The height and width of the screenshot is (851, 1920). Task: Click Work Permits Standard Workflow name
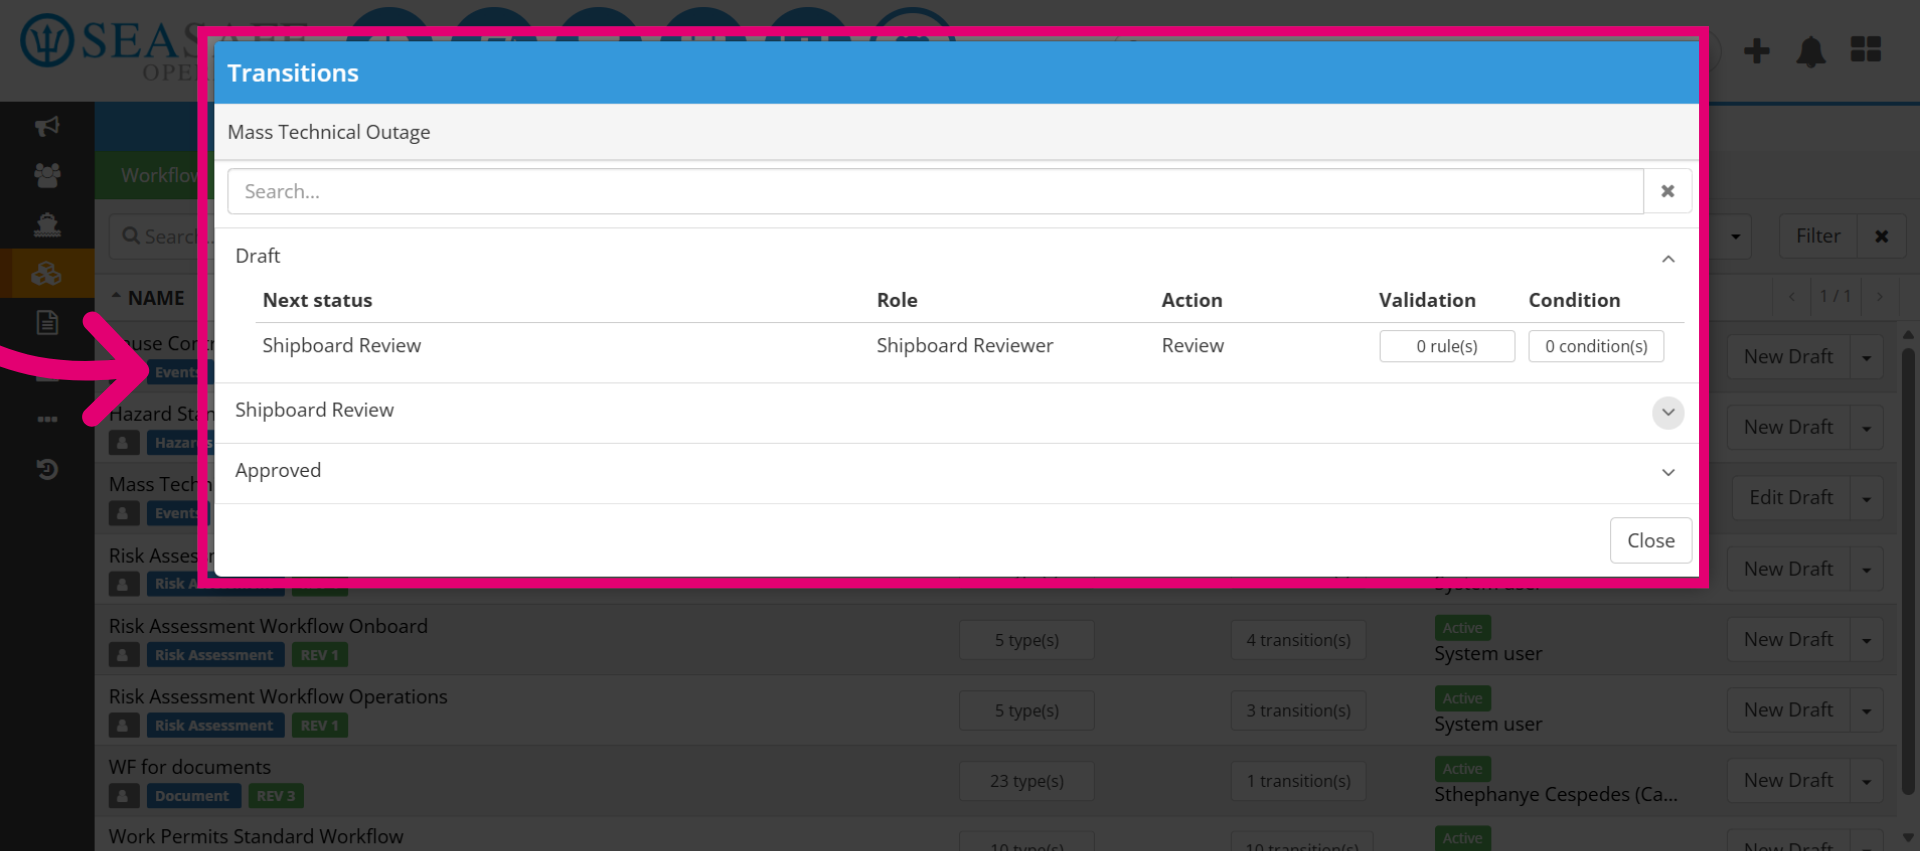(x=256, y=836)
